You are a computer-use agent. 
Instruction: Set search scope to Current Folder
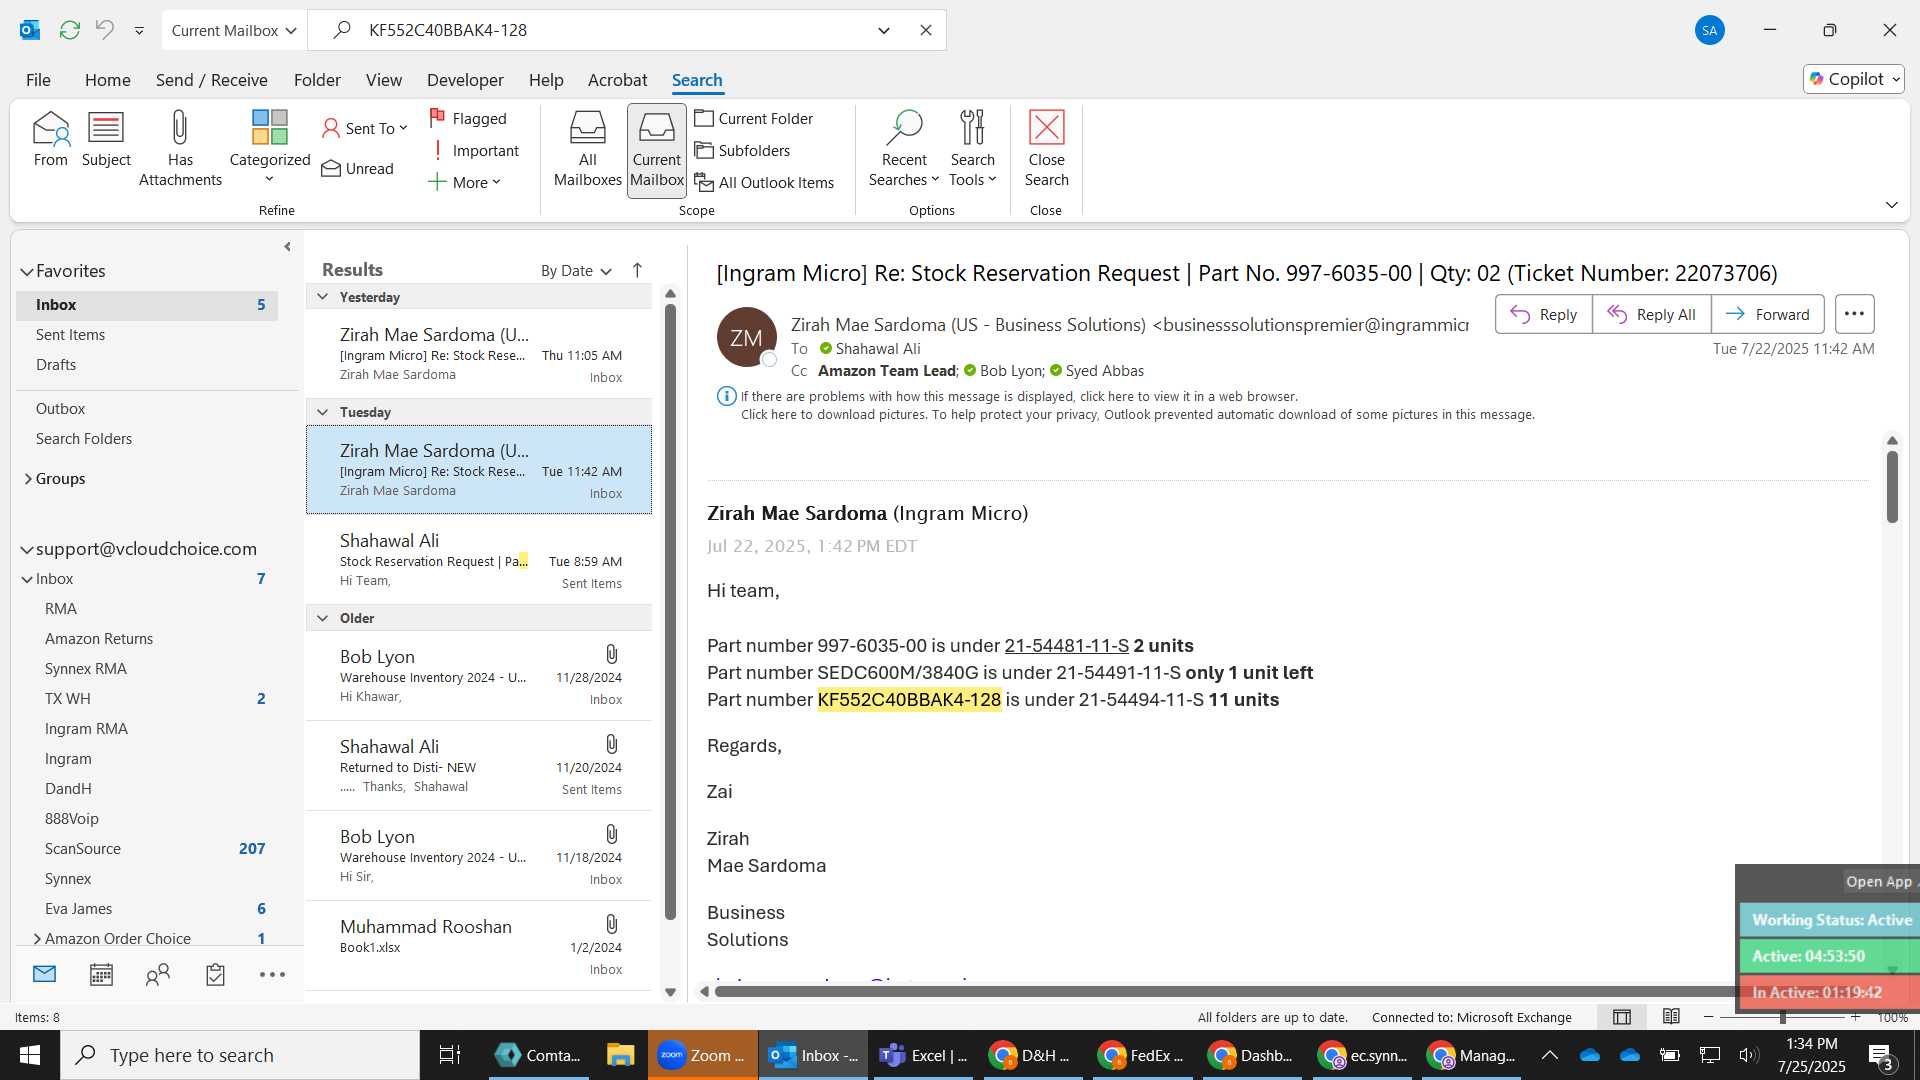pos(754,118)
